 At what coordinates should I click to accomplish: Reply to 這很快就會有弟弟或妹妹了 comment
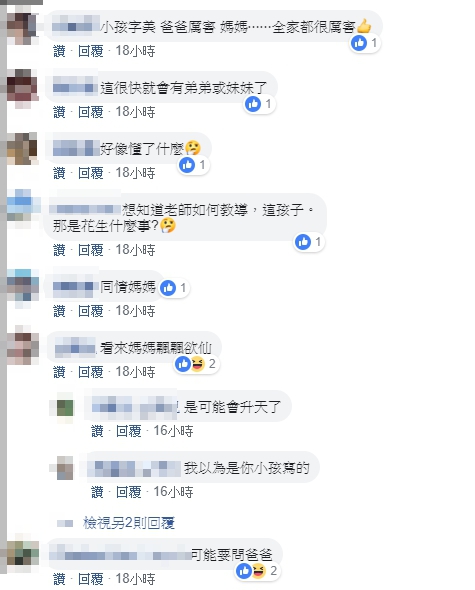(90, 112)
